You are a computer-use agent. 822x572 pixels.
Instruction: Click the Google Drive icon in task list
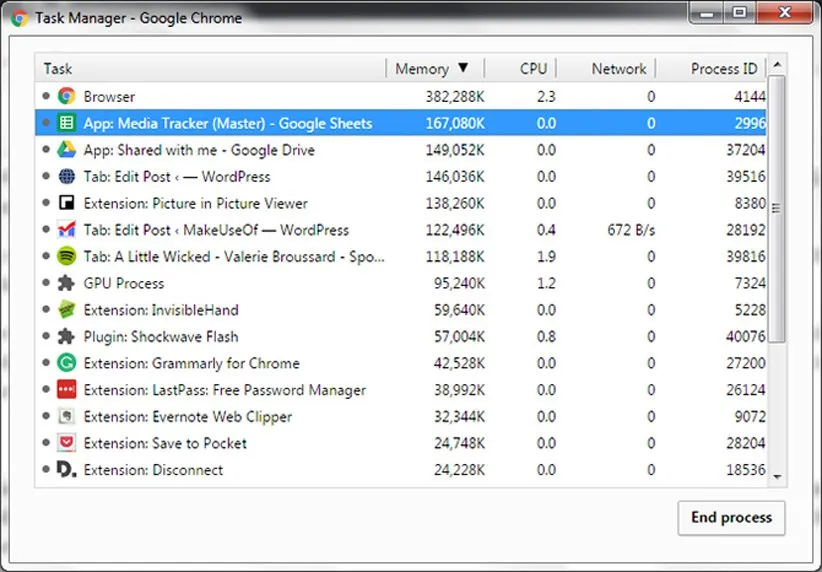click(x=67, y=150)
